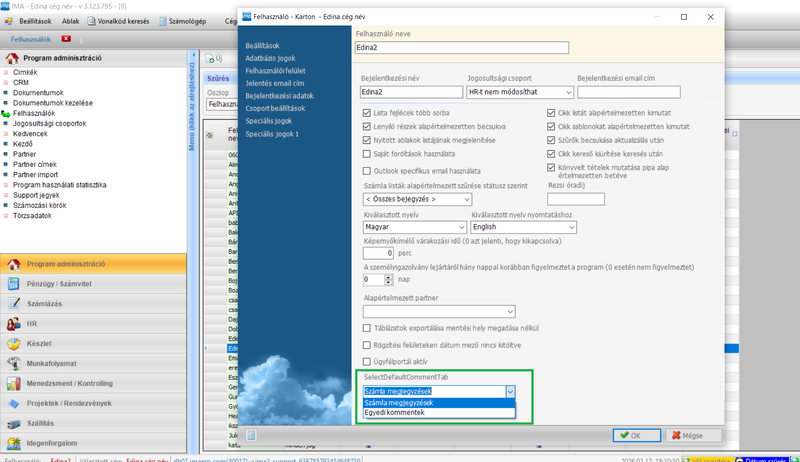Open the Idegenforgalom palm tree icon

(14, 443)
